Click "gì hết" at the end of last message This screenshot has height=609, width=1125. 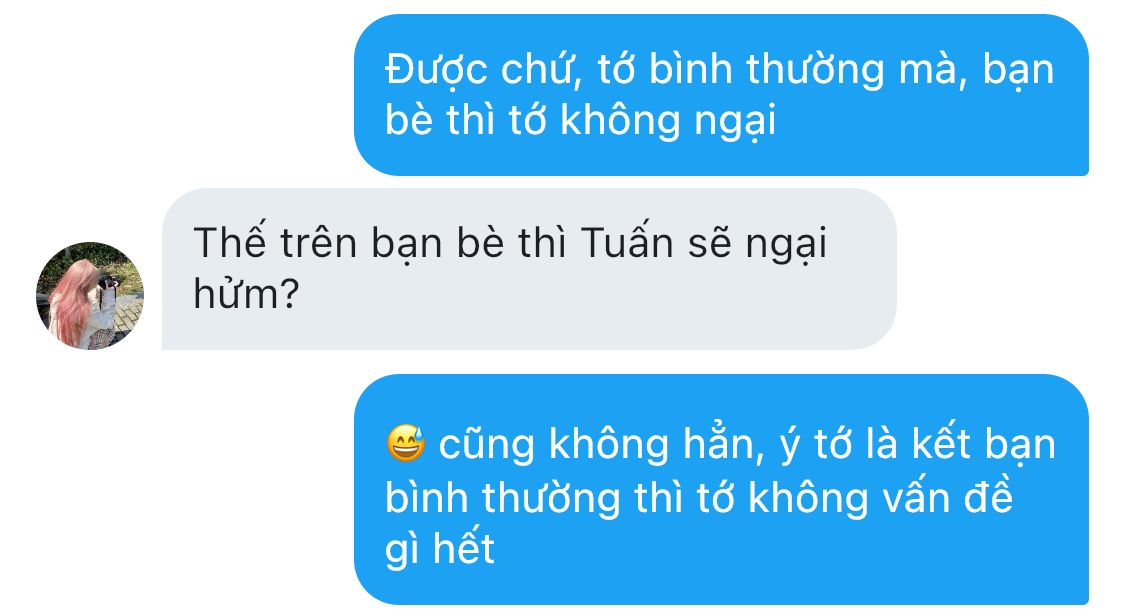[x=440, y=550]
